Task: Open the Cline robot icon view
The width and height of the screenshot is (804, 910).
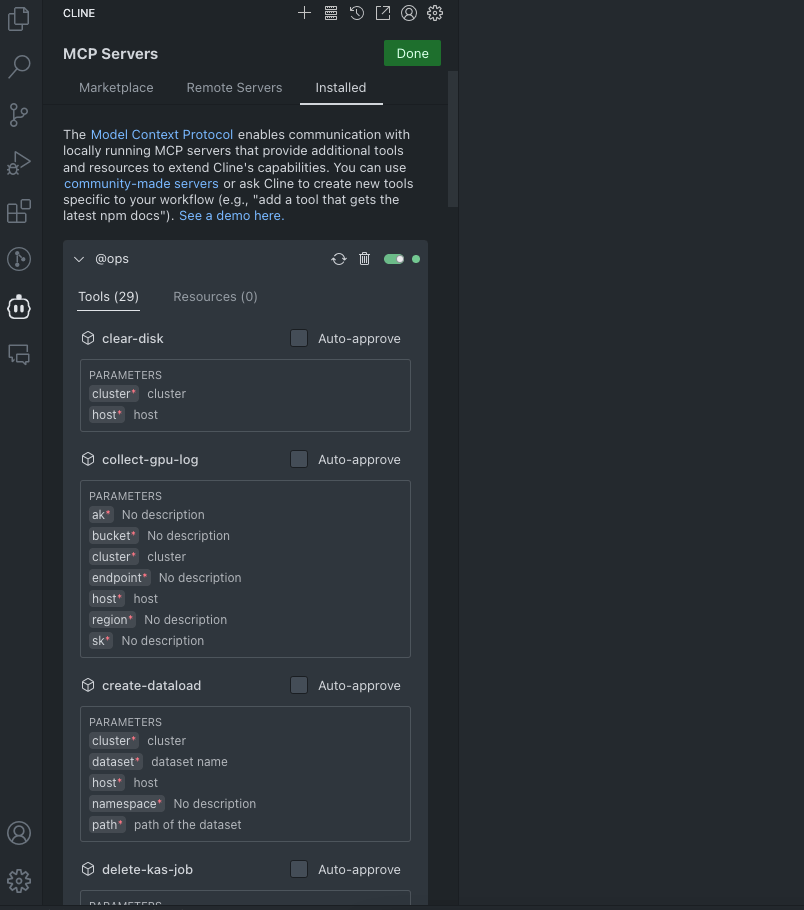Action: pos(19,306)
